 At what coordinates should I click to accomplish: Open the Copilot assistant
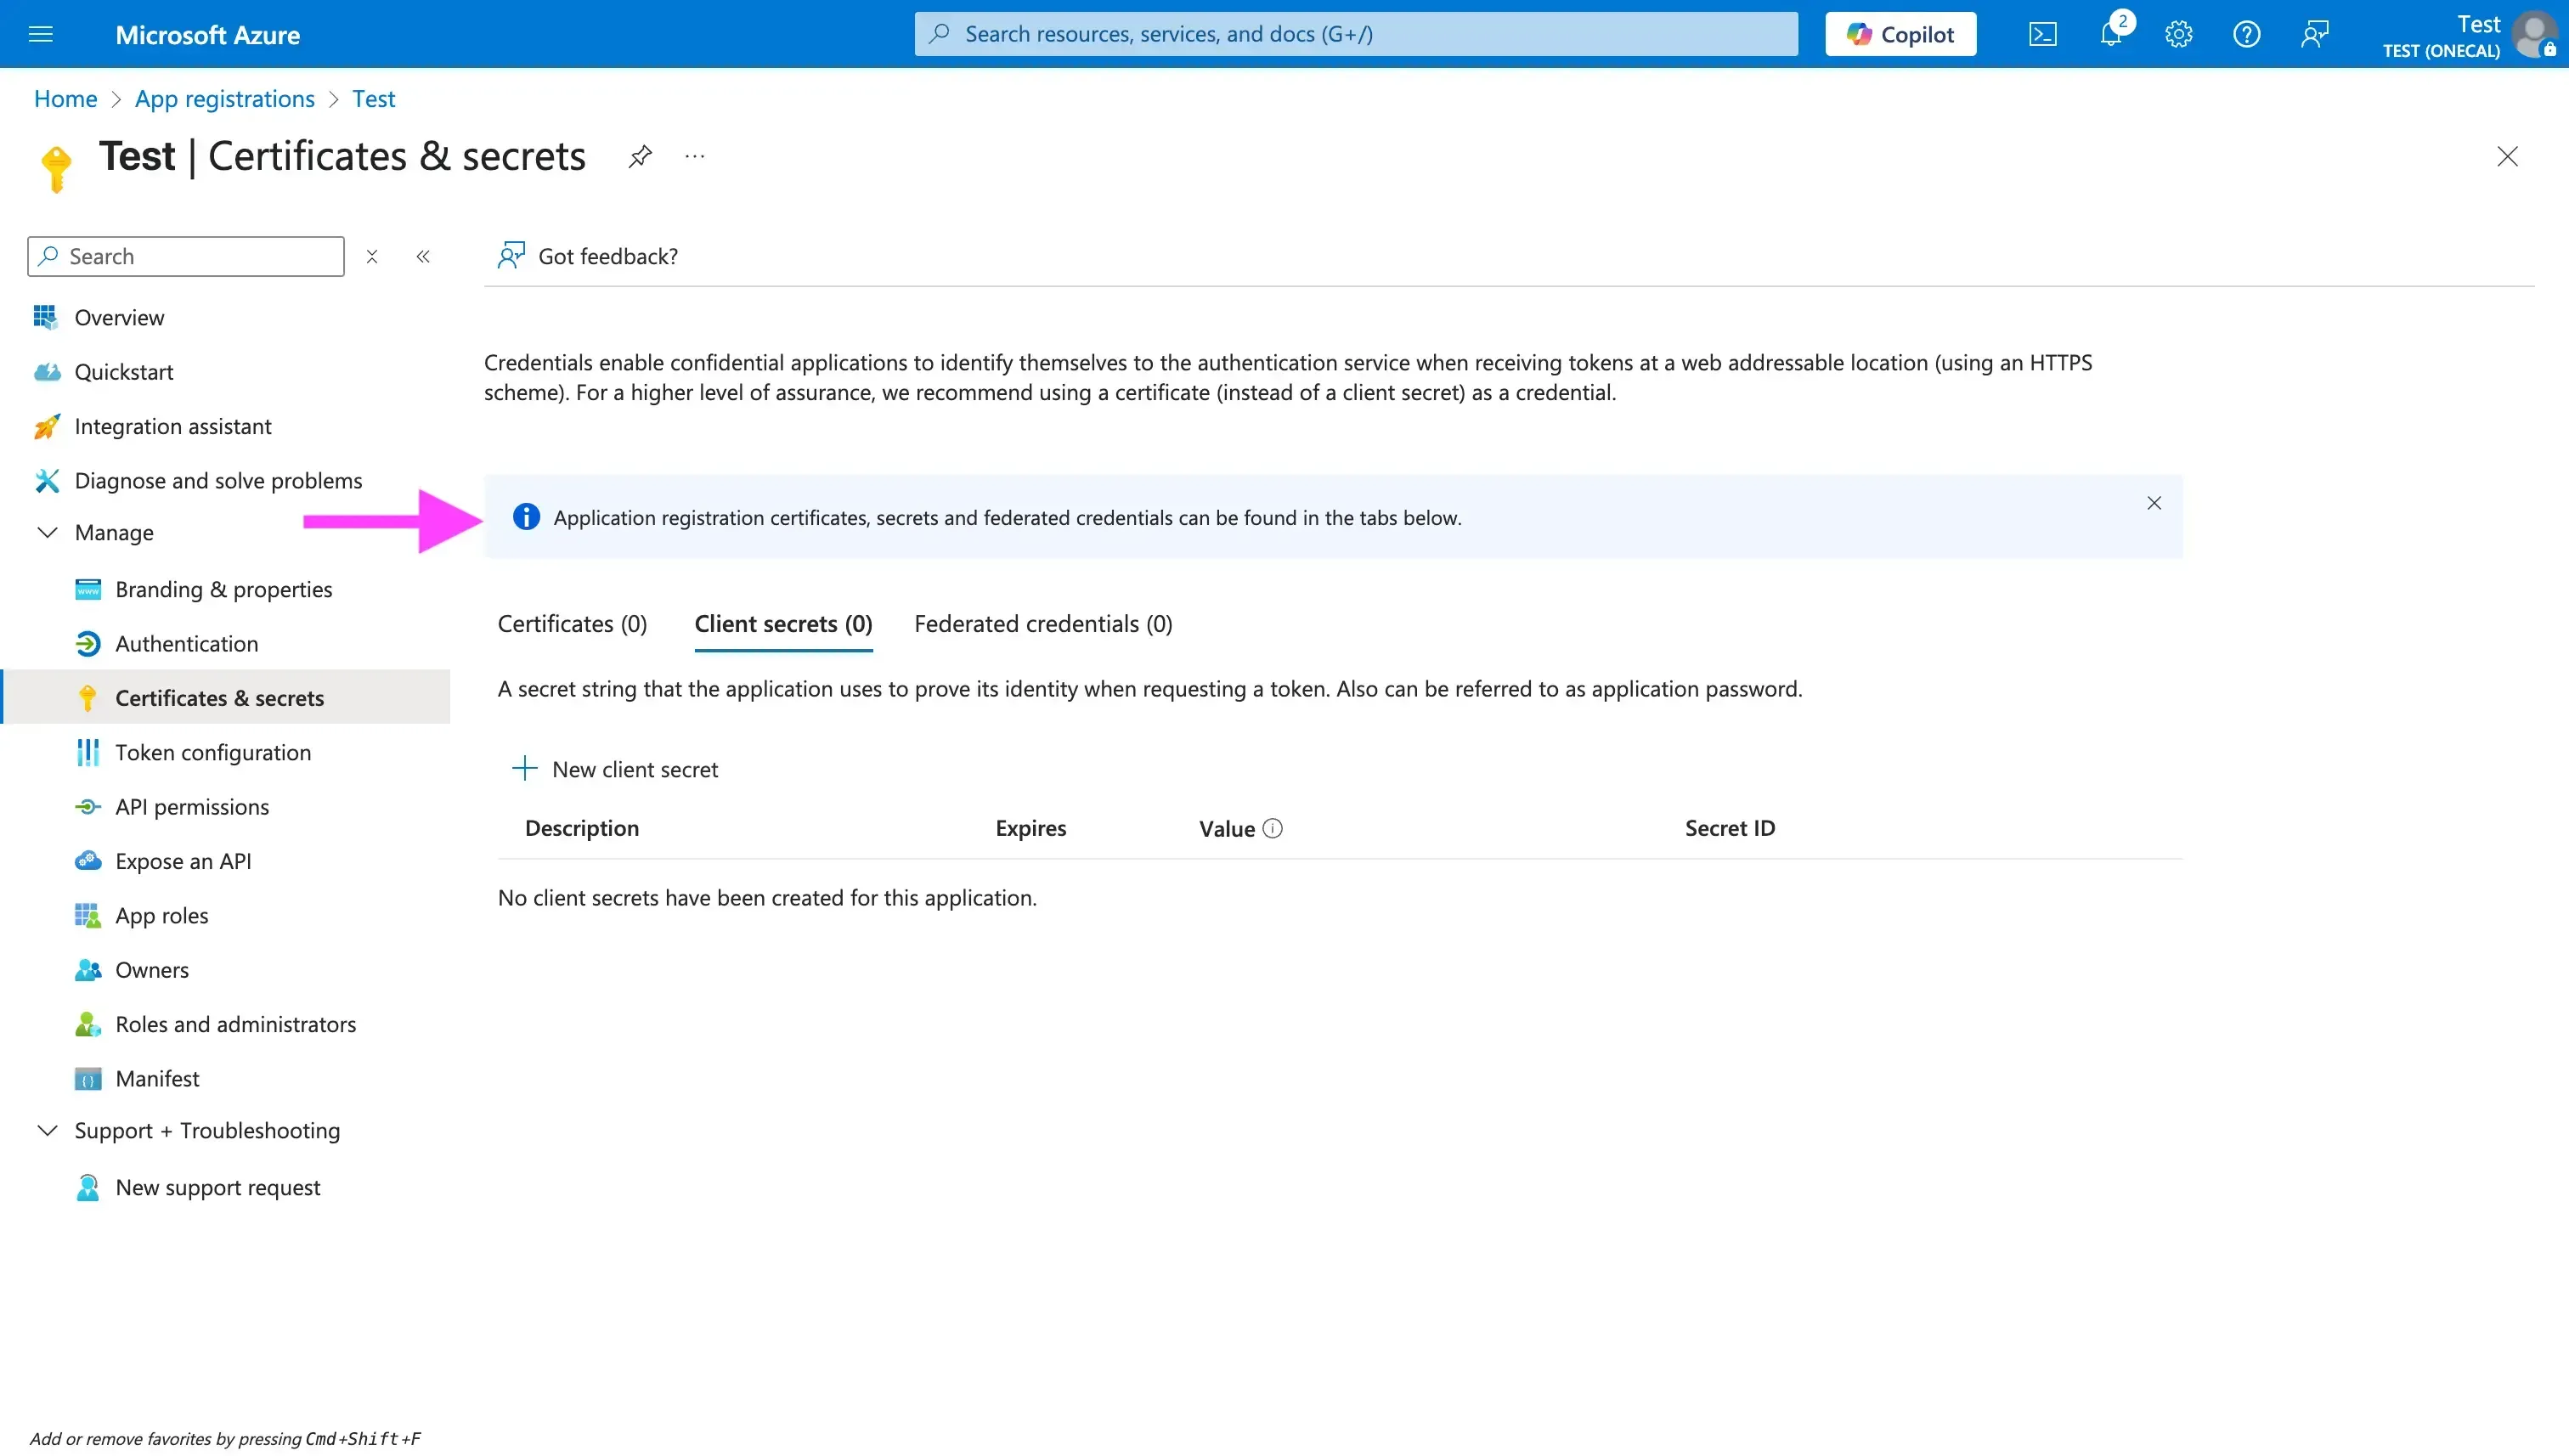[1899, 33]
